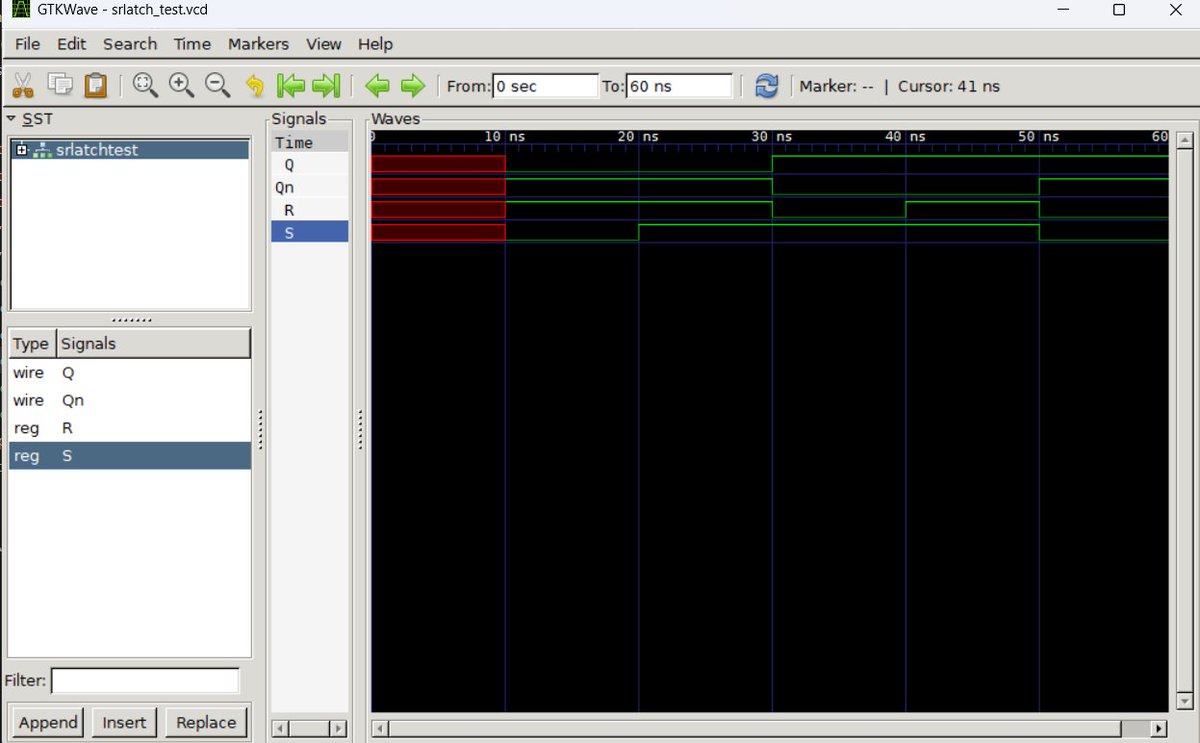Viewport: 1200px width, 743px height.
Task: Collapse the SST panel triangle
Action: (x=11, y=119)
